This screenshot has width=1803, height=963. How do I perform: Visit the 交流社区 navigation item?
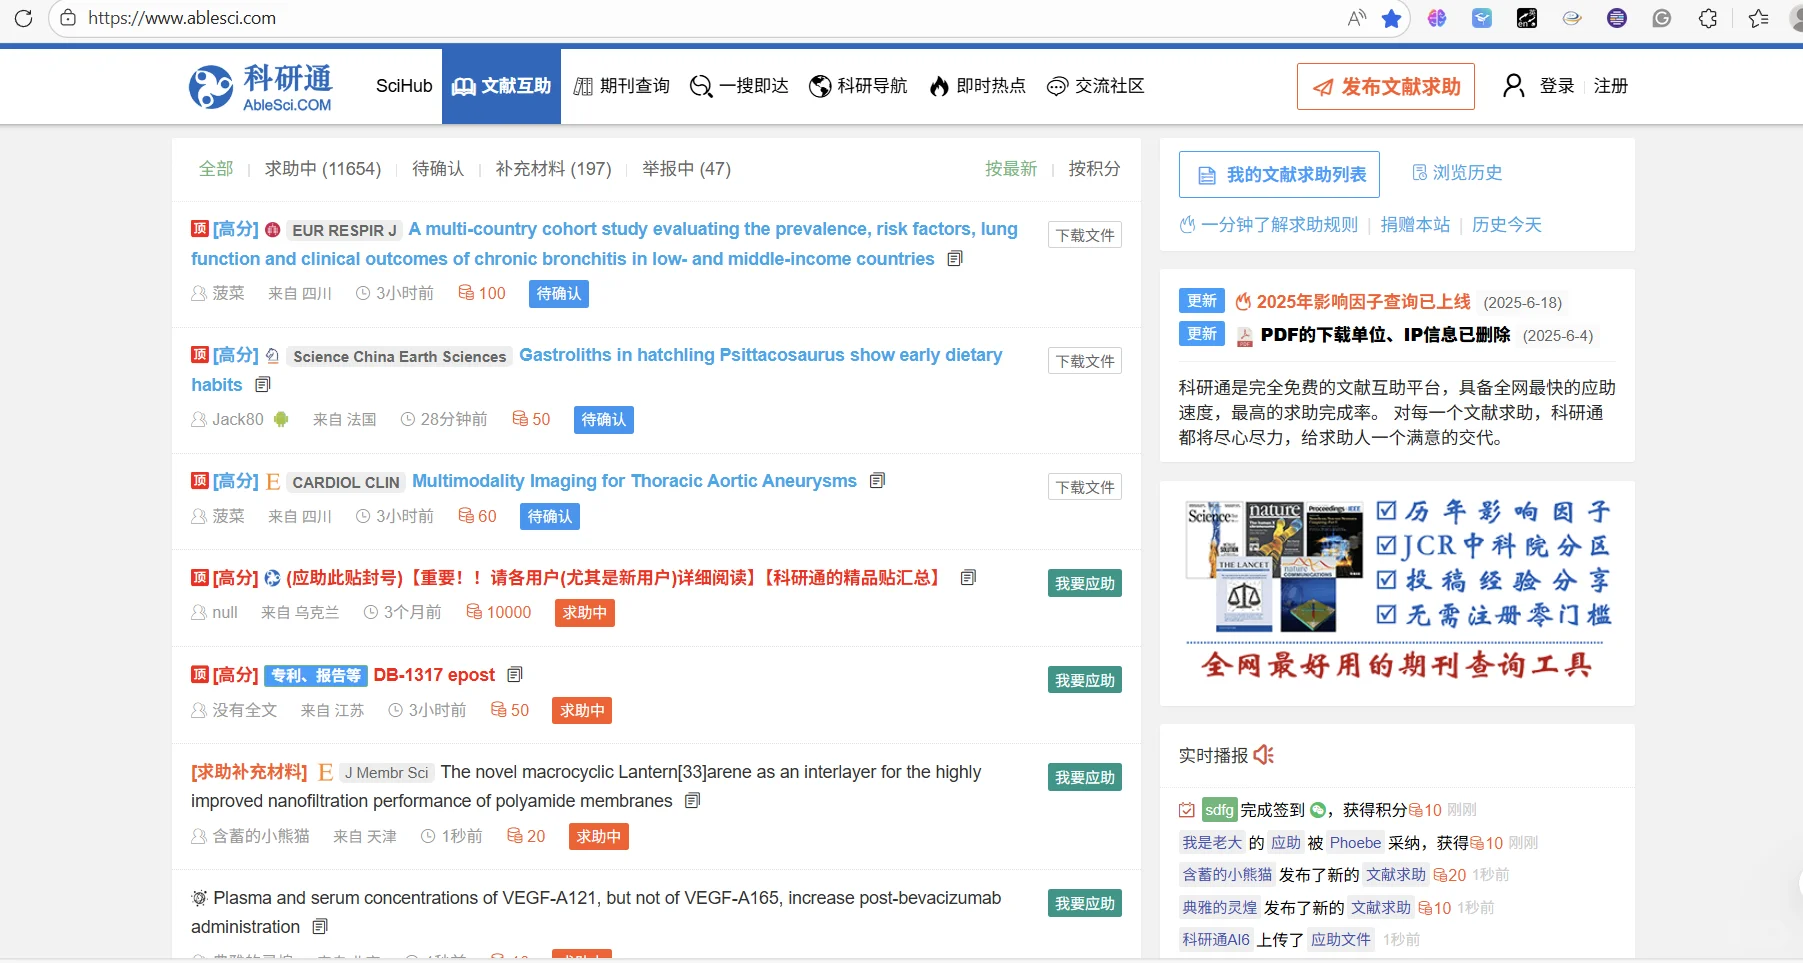pos(1095,86)
